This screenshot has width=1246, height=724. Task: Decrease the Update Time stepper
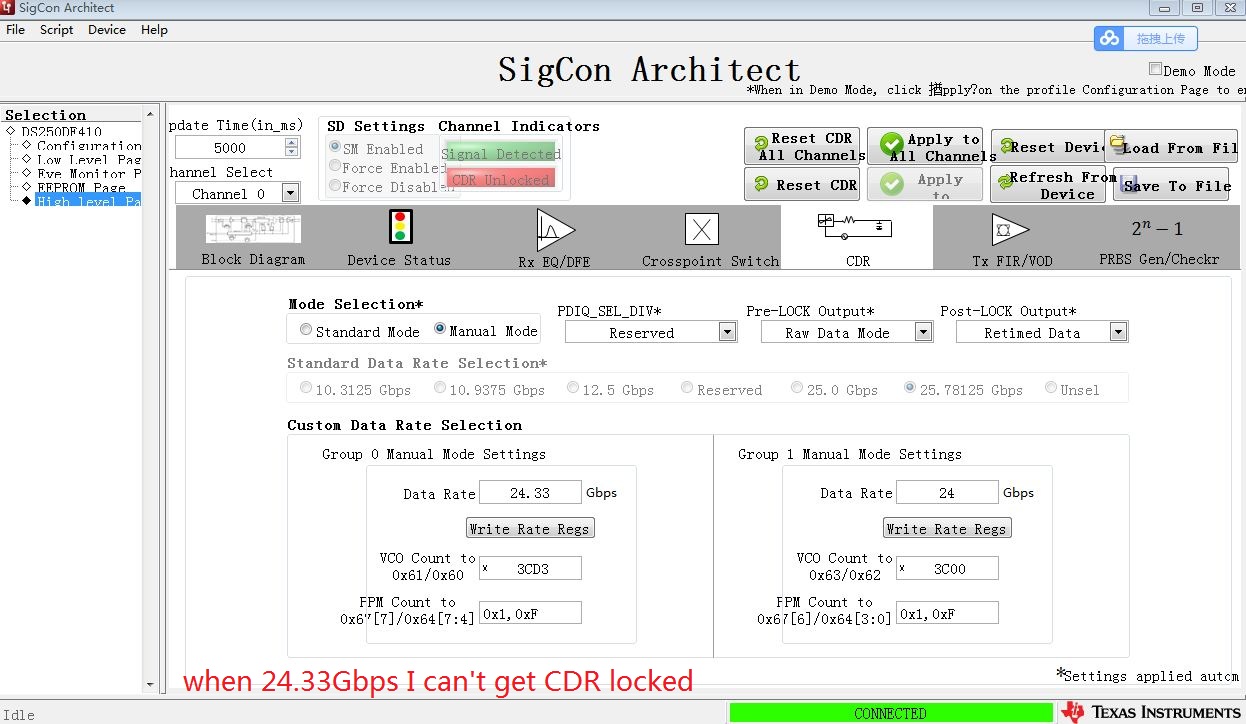pyautogui.click(x=292, y=152)
